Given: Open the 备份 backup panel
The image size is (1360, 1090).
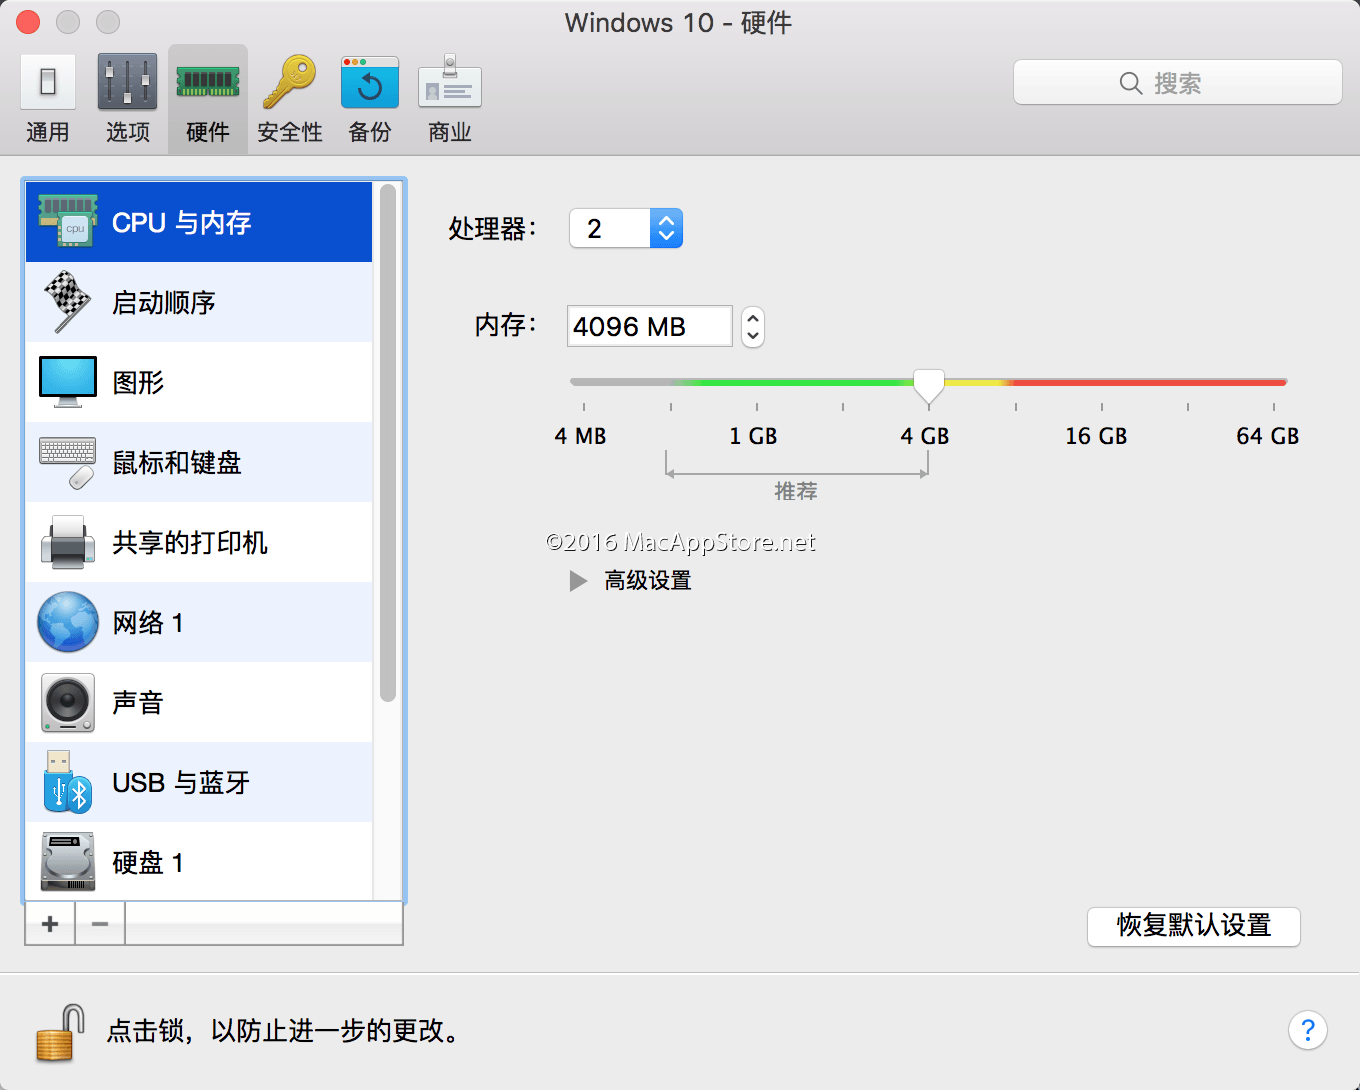Looking at the screenshot, I should tap(369, 97).
